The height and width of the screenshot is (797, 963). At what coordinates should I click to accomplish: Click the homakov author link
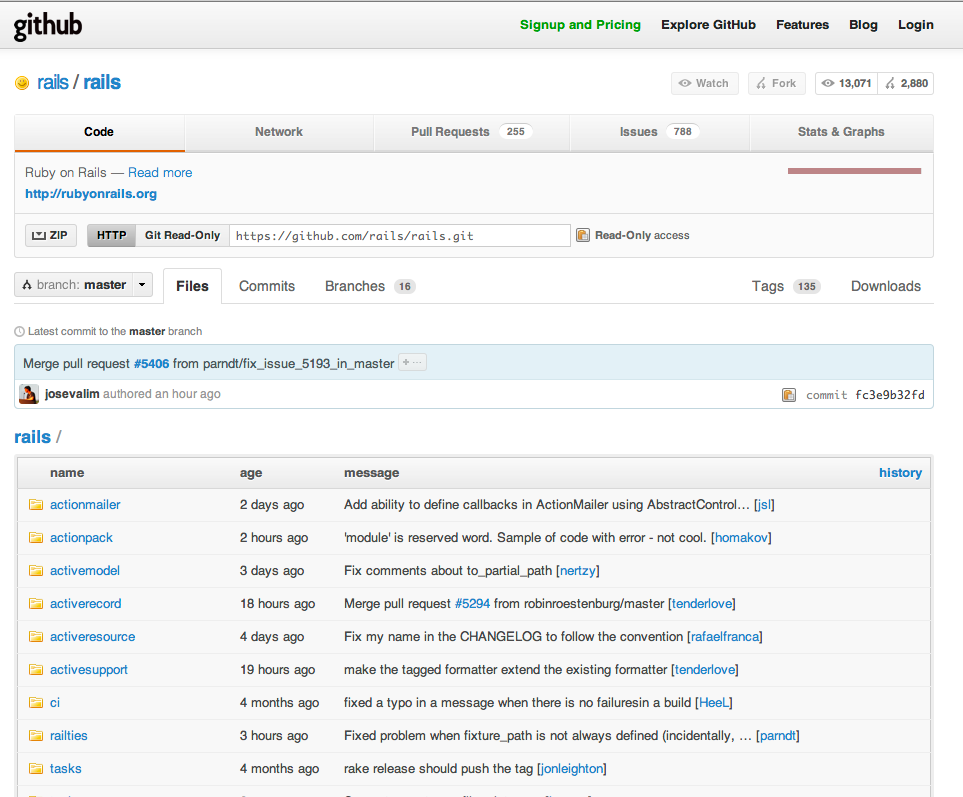click(741, 538)
